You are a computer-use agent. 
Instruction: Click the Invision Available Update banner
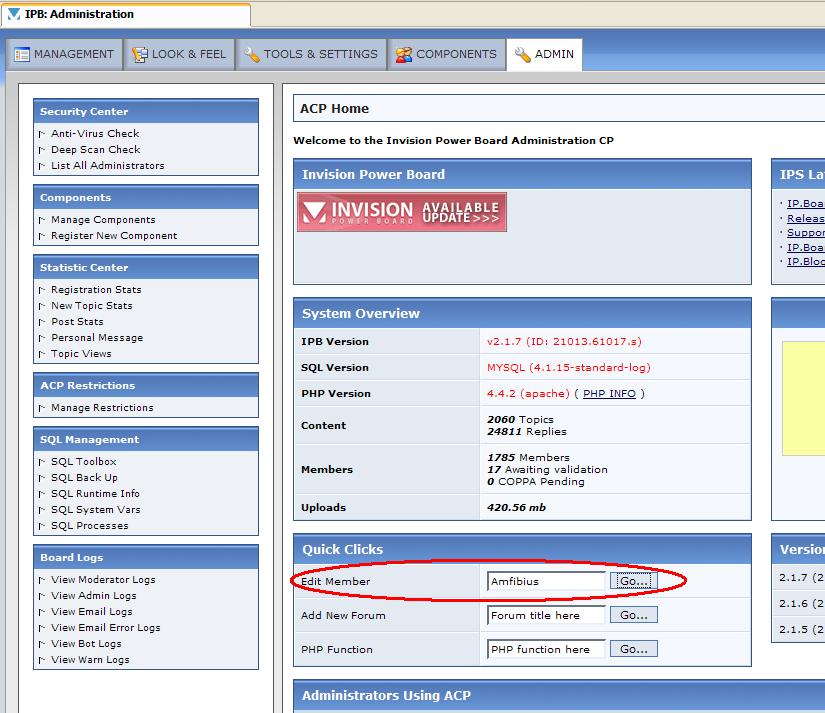pos(402,212)
